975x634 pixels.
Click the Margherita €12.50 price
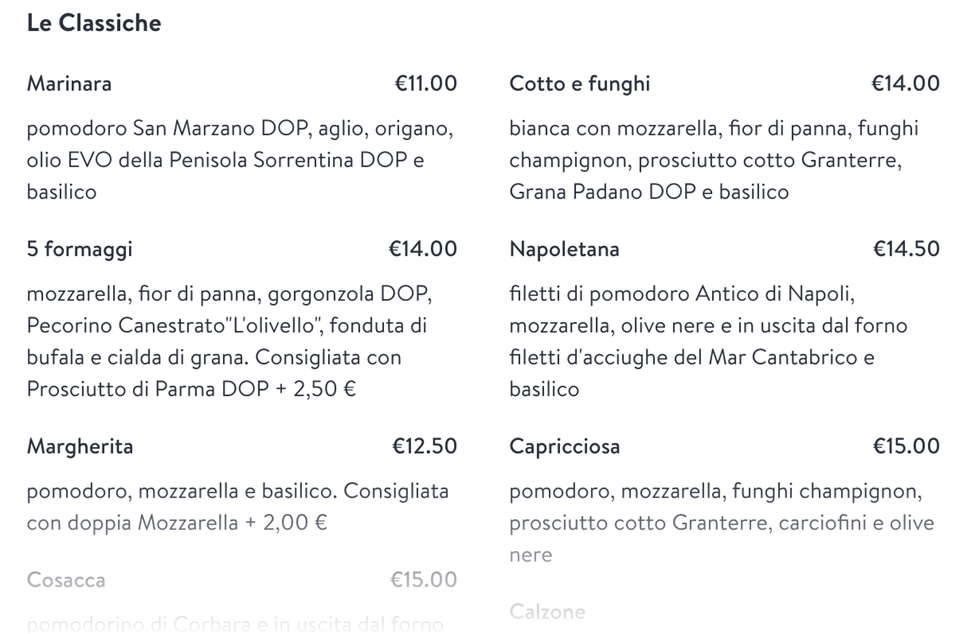tap(425, 446)
